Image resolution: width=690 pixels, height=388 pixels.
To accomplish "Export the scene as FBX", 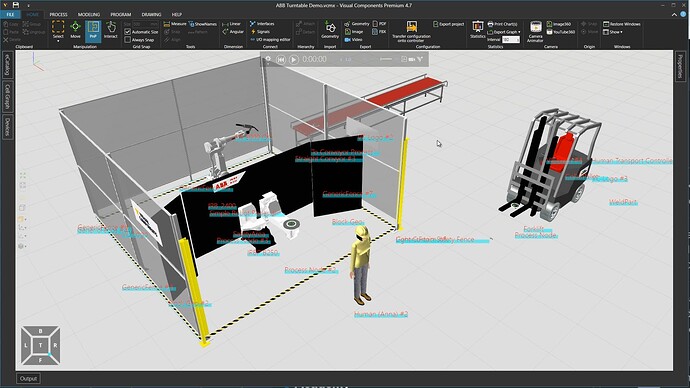I will pos(379,32).
